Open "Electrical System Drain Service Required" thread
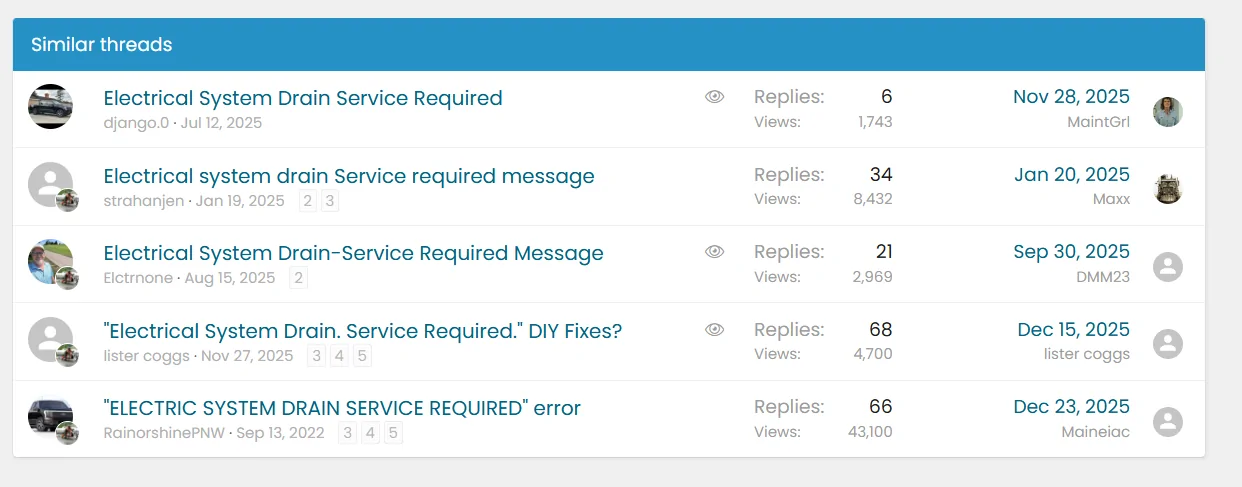Image resolution: width=1242 pixels, height=487 pixels. [303, 98]
